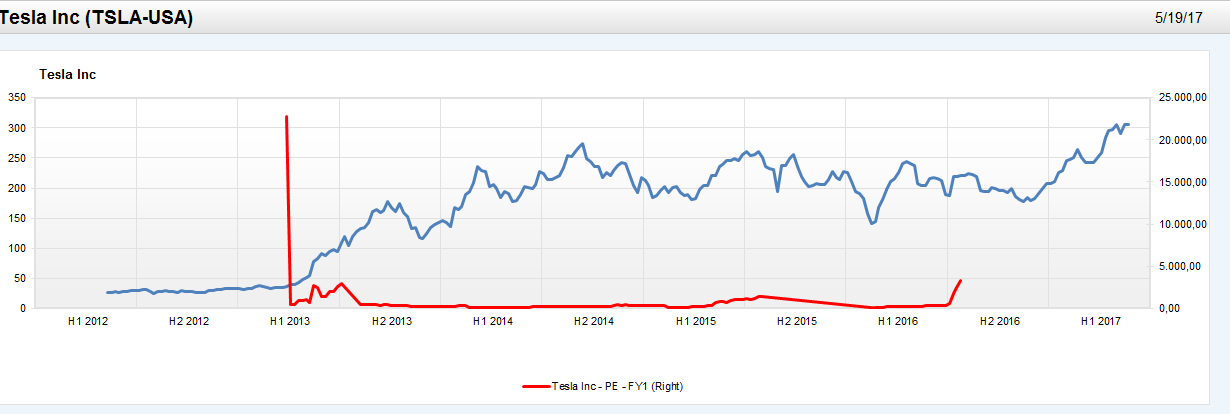
Task: Click right axis value 20.000,00
Action: pyautogui.click(x=1182, y=140)
